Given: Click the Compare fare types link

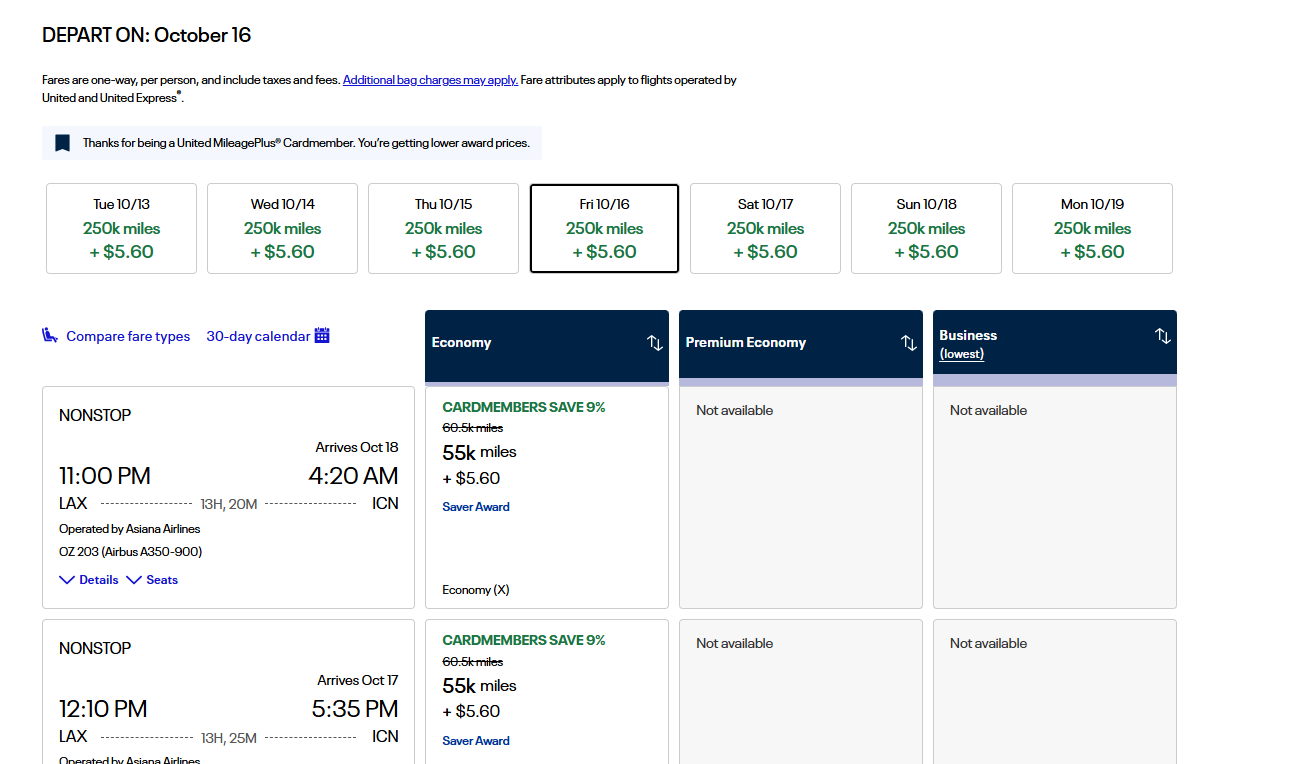Looking at the screenshot, I should coord(128,336).
